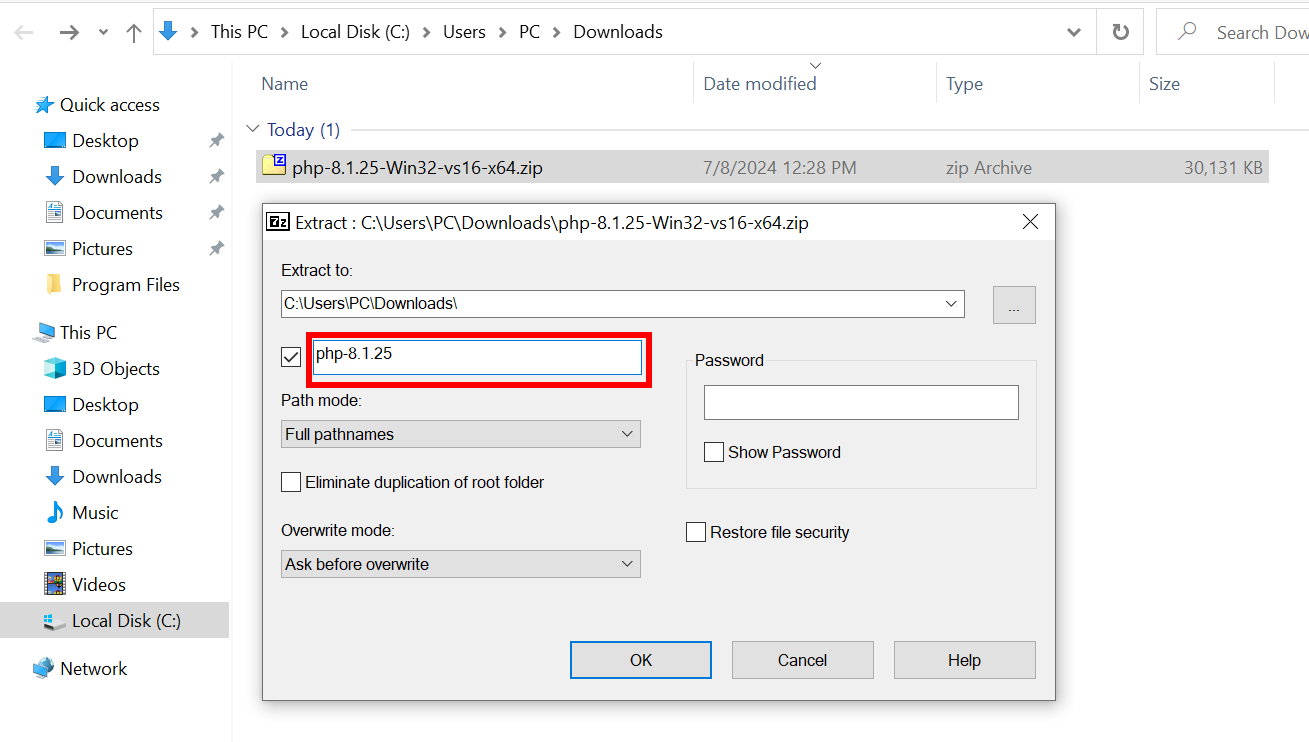This screenshot has height=742, width=1309.
Task: Enable Eliminate duplication of root folder
Action: coord(291,483)
